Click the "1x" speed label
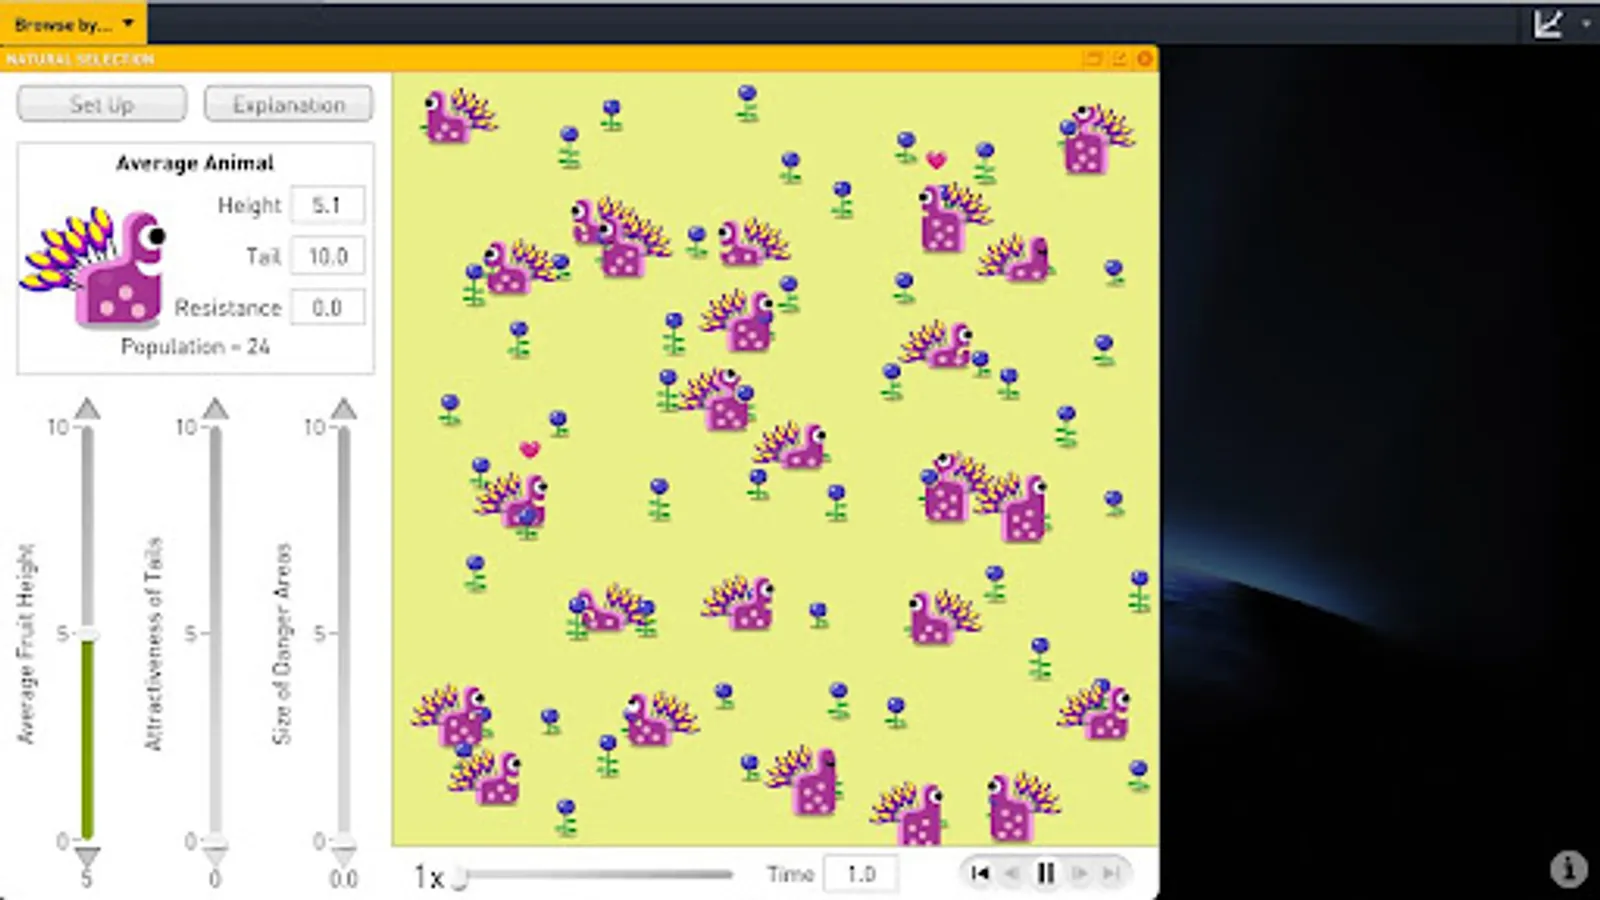Viewport: 1600px width, 900px height. click(429, 877)
